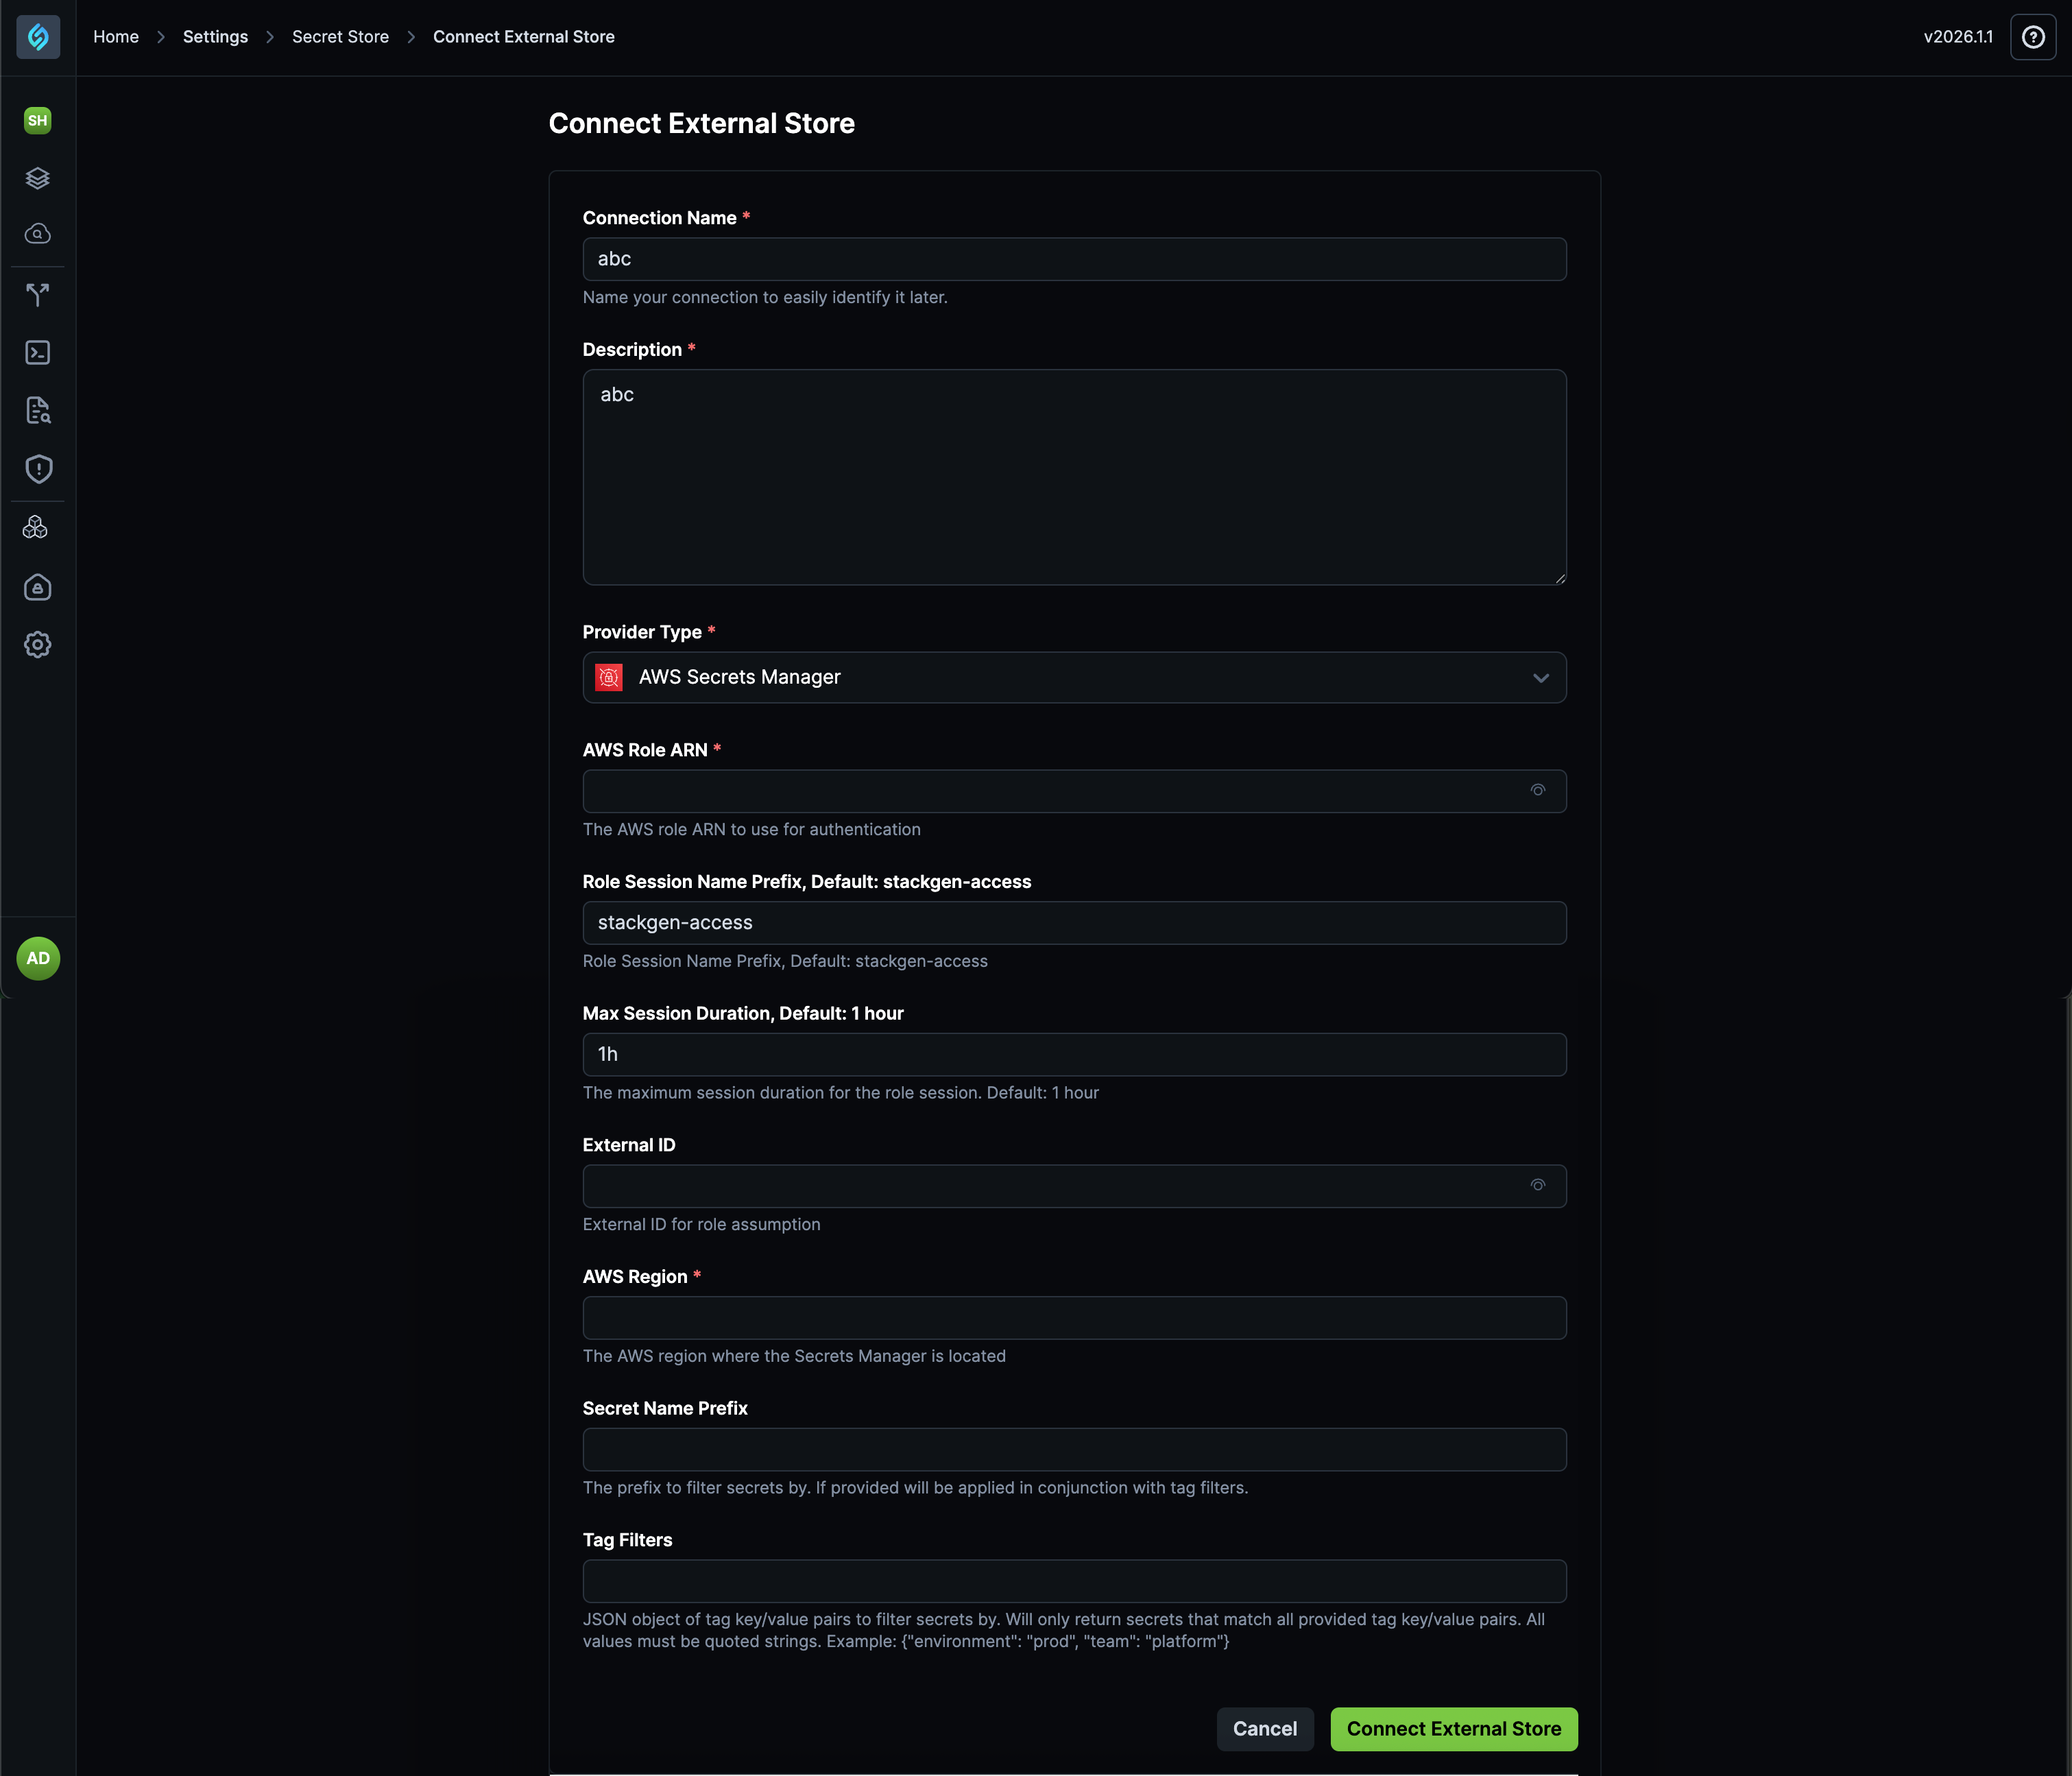The image size is (2072, 1776).
Task: Open the document search sidebar icon
Action: [x=38, y=410]
